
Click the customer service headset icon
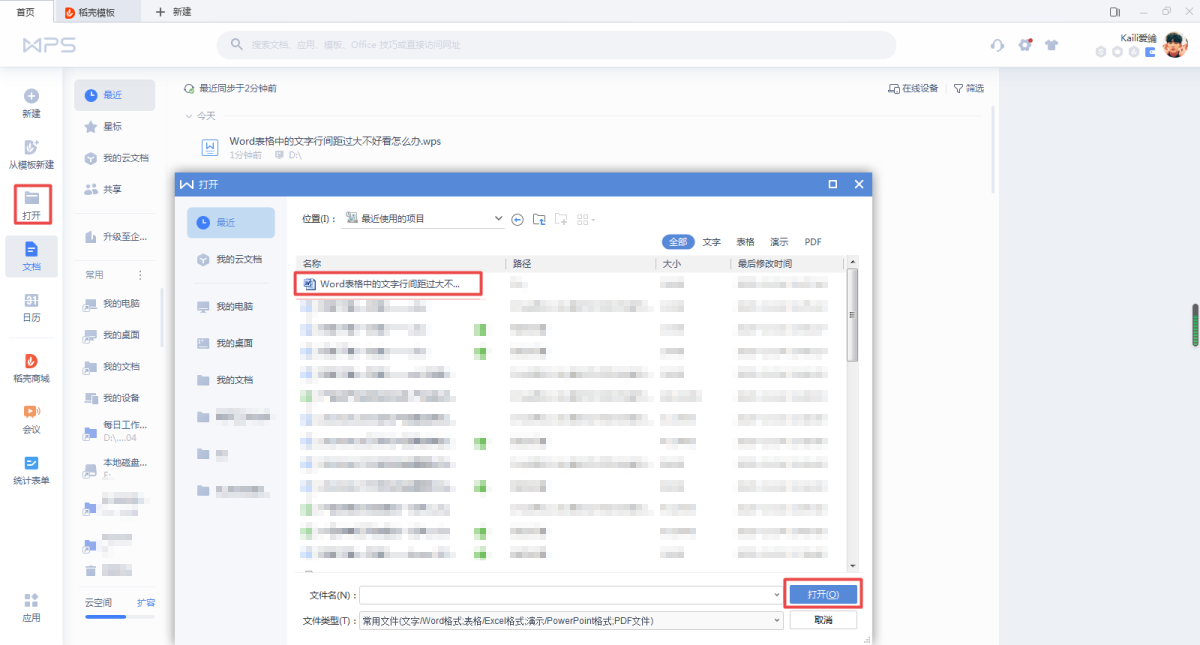[997, 45]
